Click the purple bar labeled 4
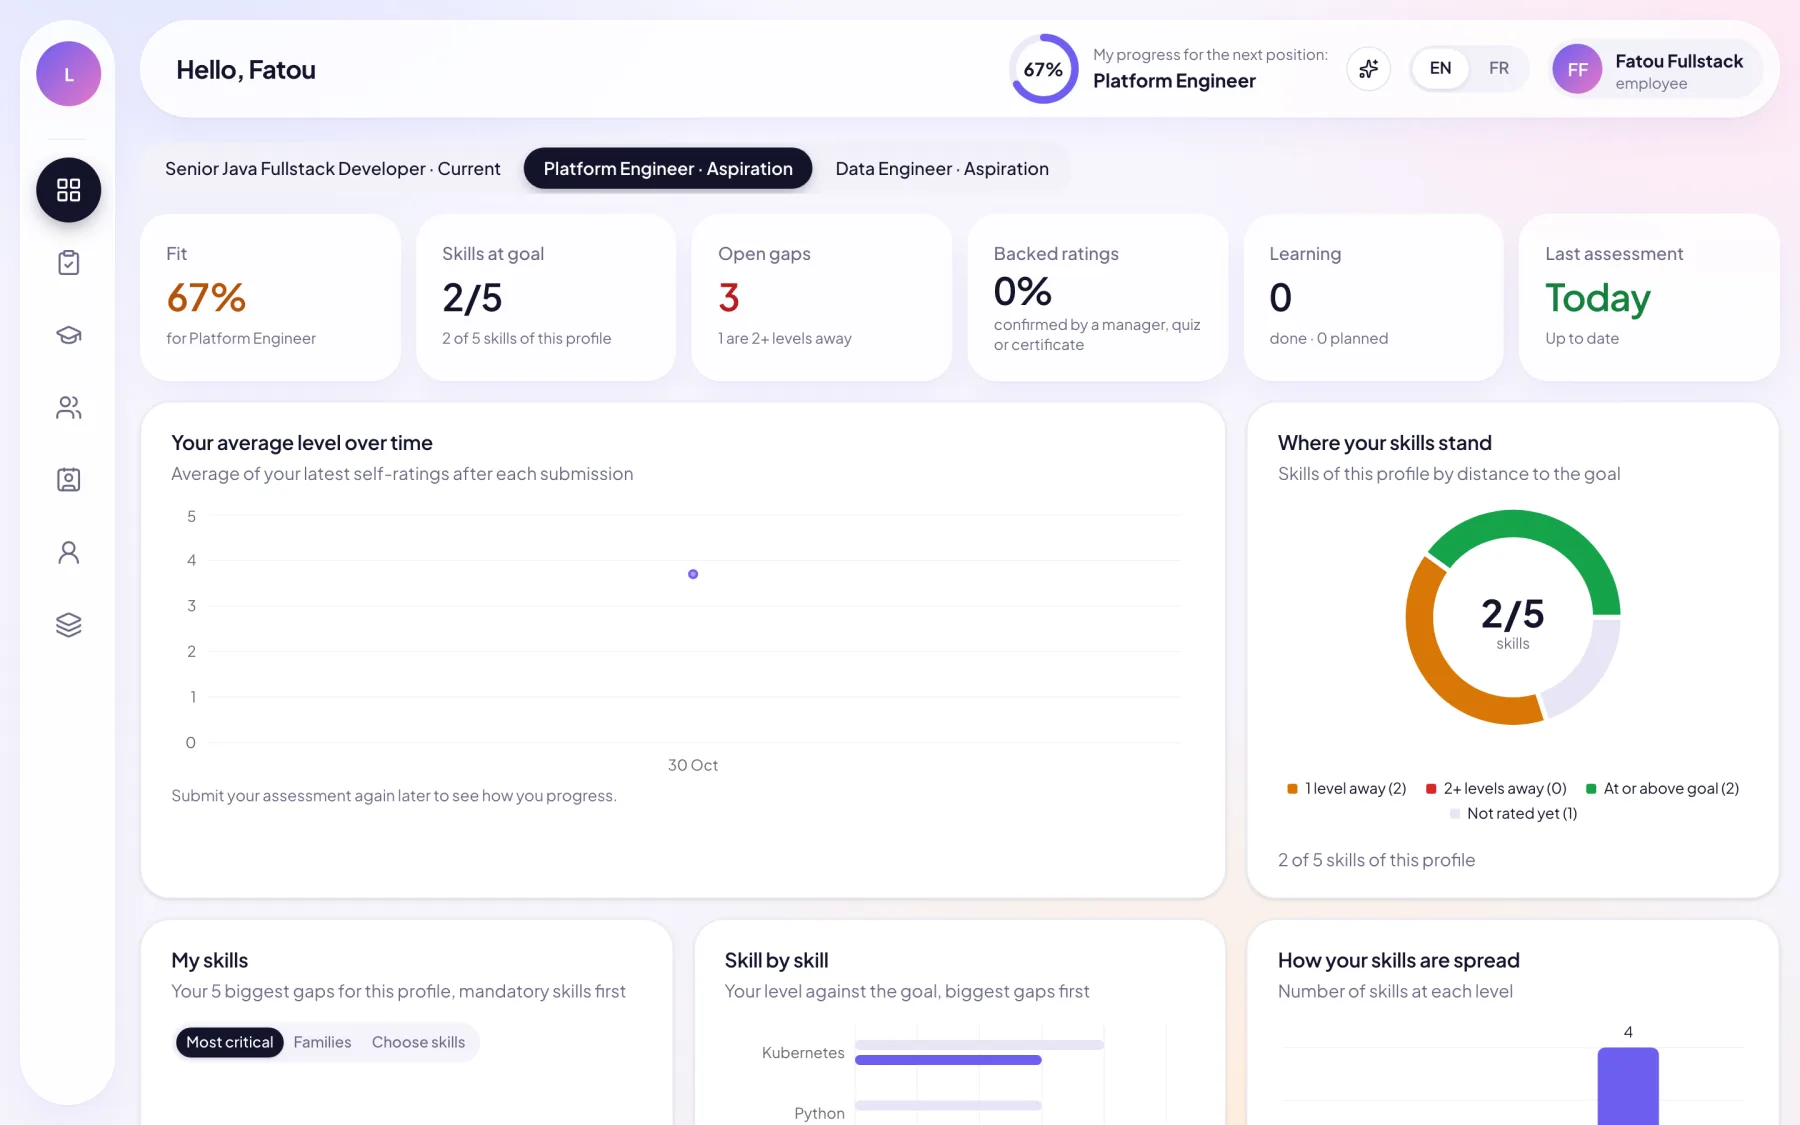The height and width of the screenshot is (1125, 1800). point(1628,1086)
